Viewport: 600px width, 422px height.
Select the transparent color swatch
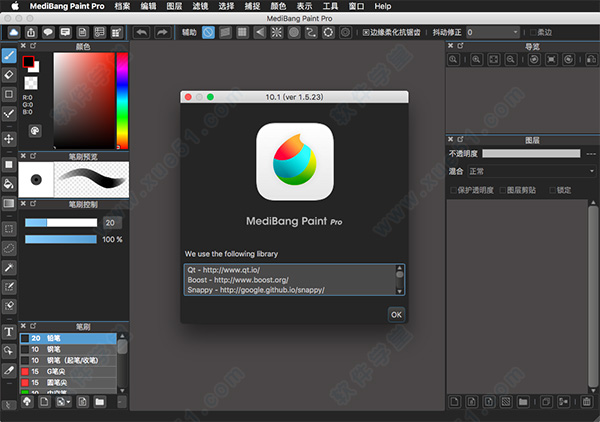(x=31, y=83)
